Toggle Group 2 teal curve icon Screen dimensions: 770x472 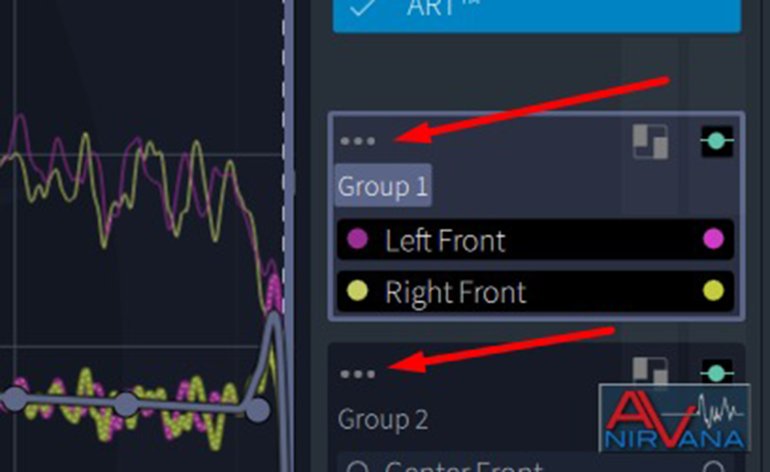[x=717, y=372]
